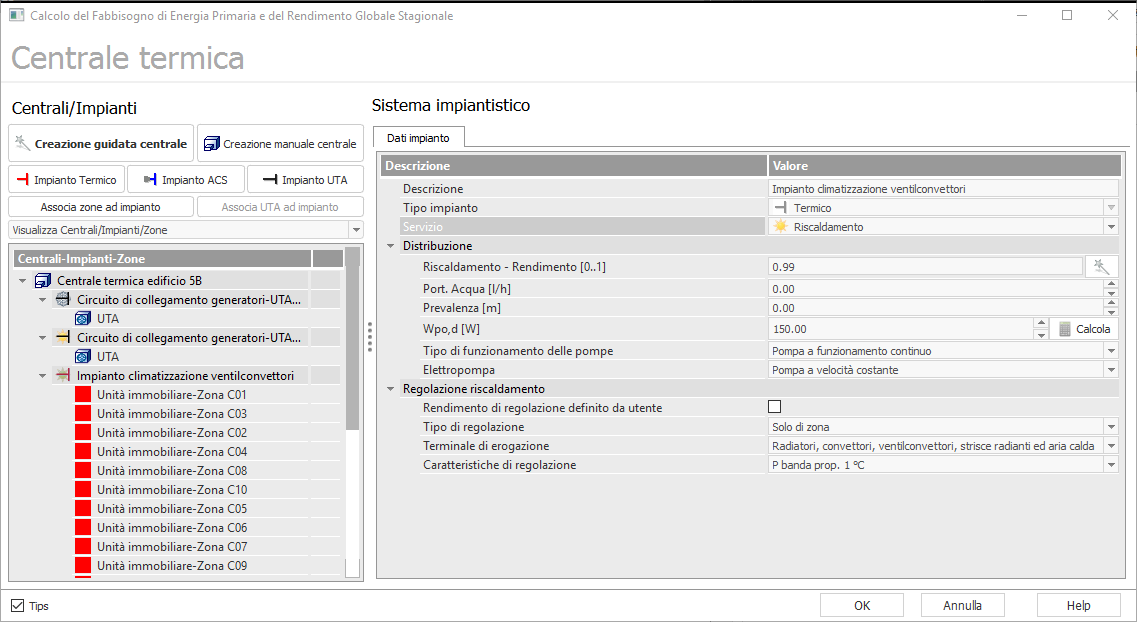Collapse the second Circuito di collegamento generatori node
Screen dimensions: 1137x622
42,338
